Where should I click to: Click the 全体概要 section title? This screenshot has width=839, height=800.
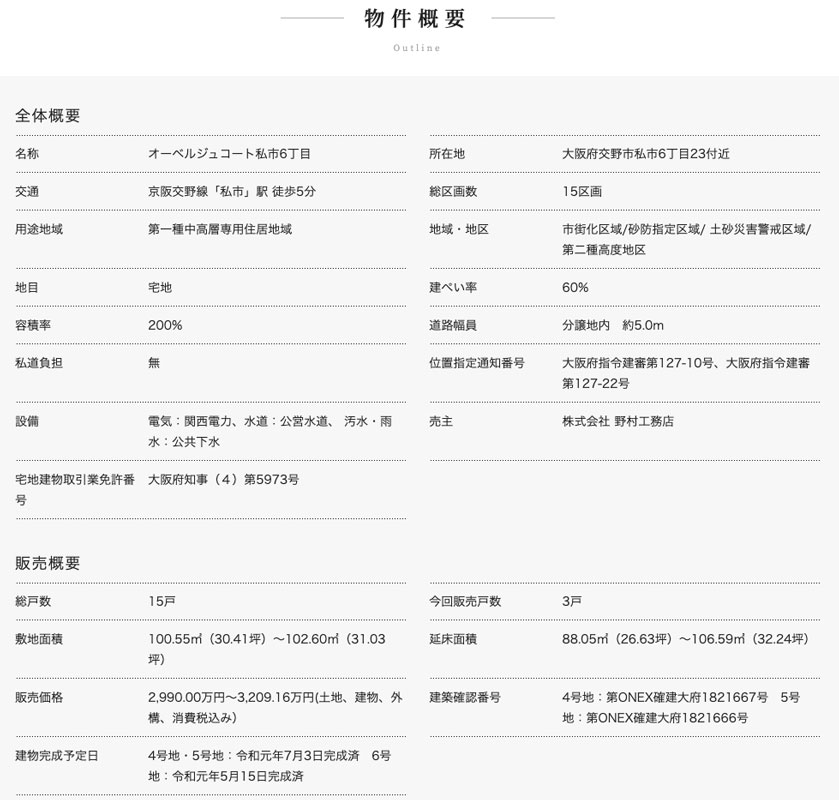48,115
